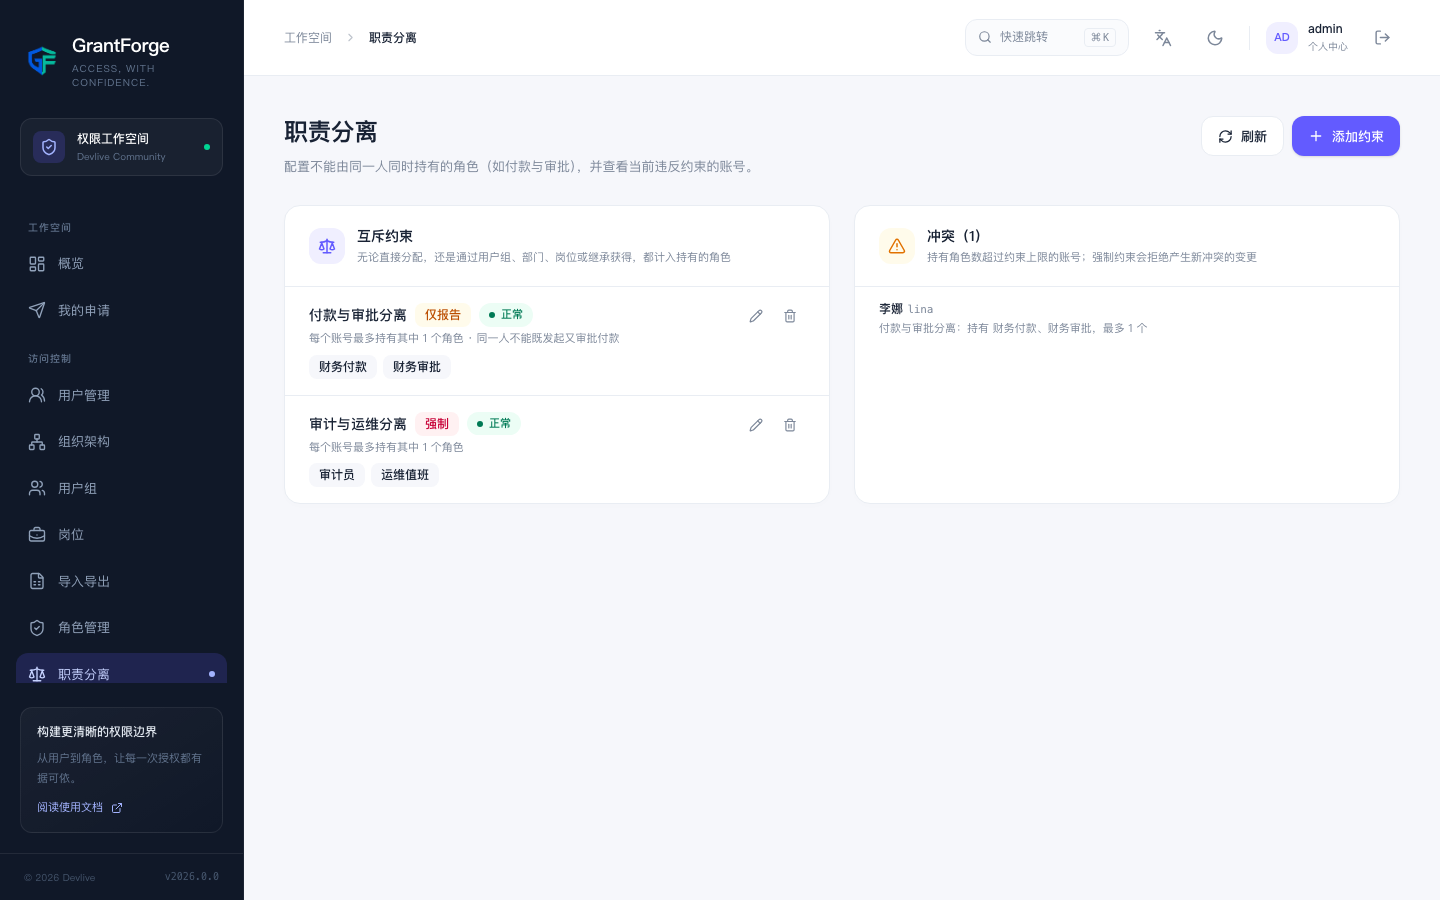1440x900 pixels.
Task: Edit the 审计与运维分离 constraint
Action: 756,425
